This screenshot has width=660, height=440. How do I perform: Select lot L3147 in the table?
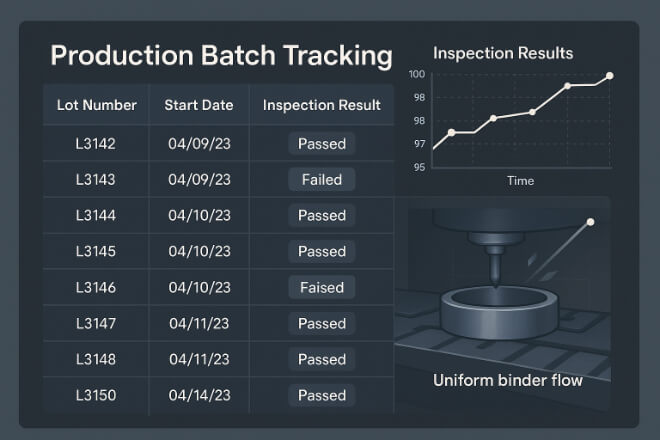coord(96,324)
